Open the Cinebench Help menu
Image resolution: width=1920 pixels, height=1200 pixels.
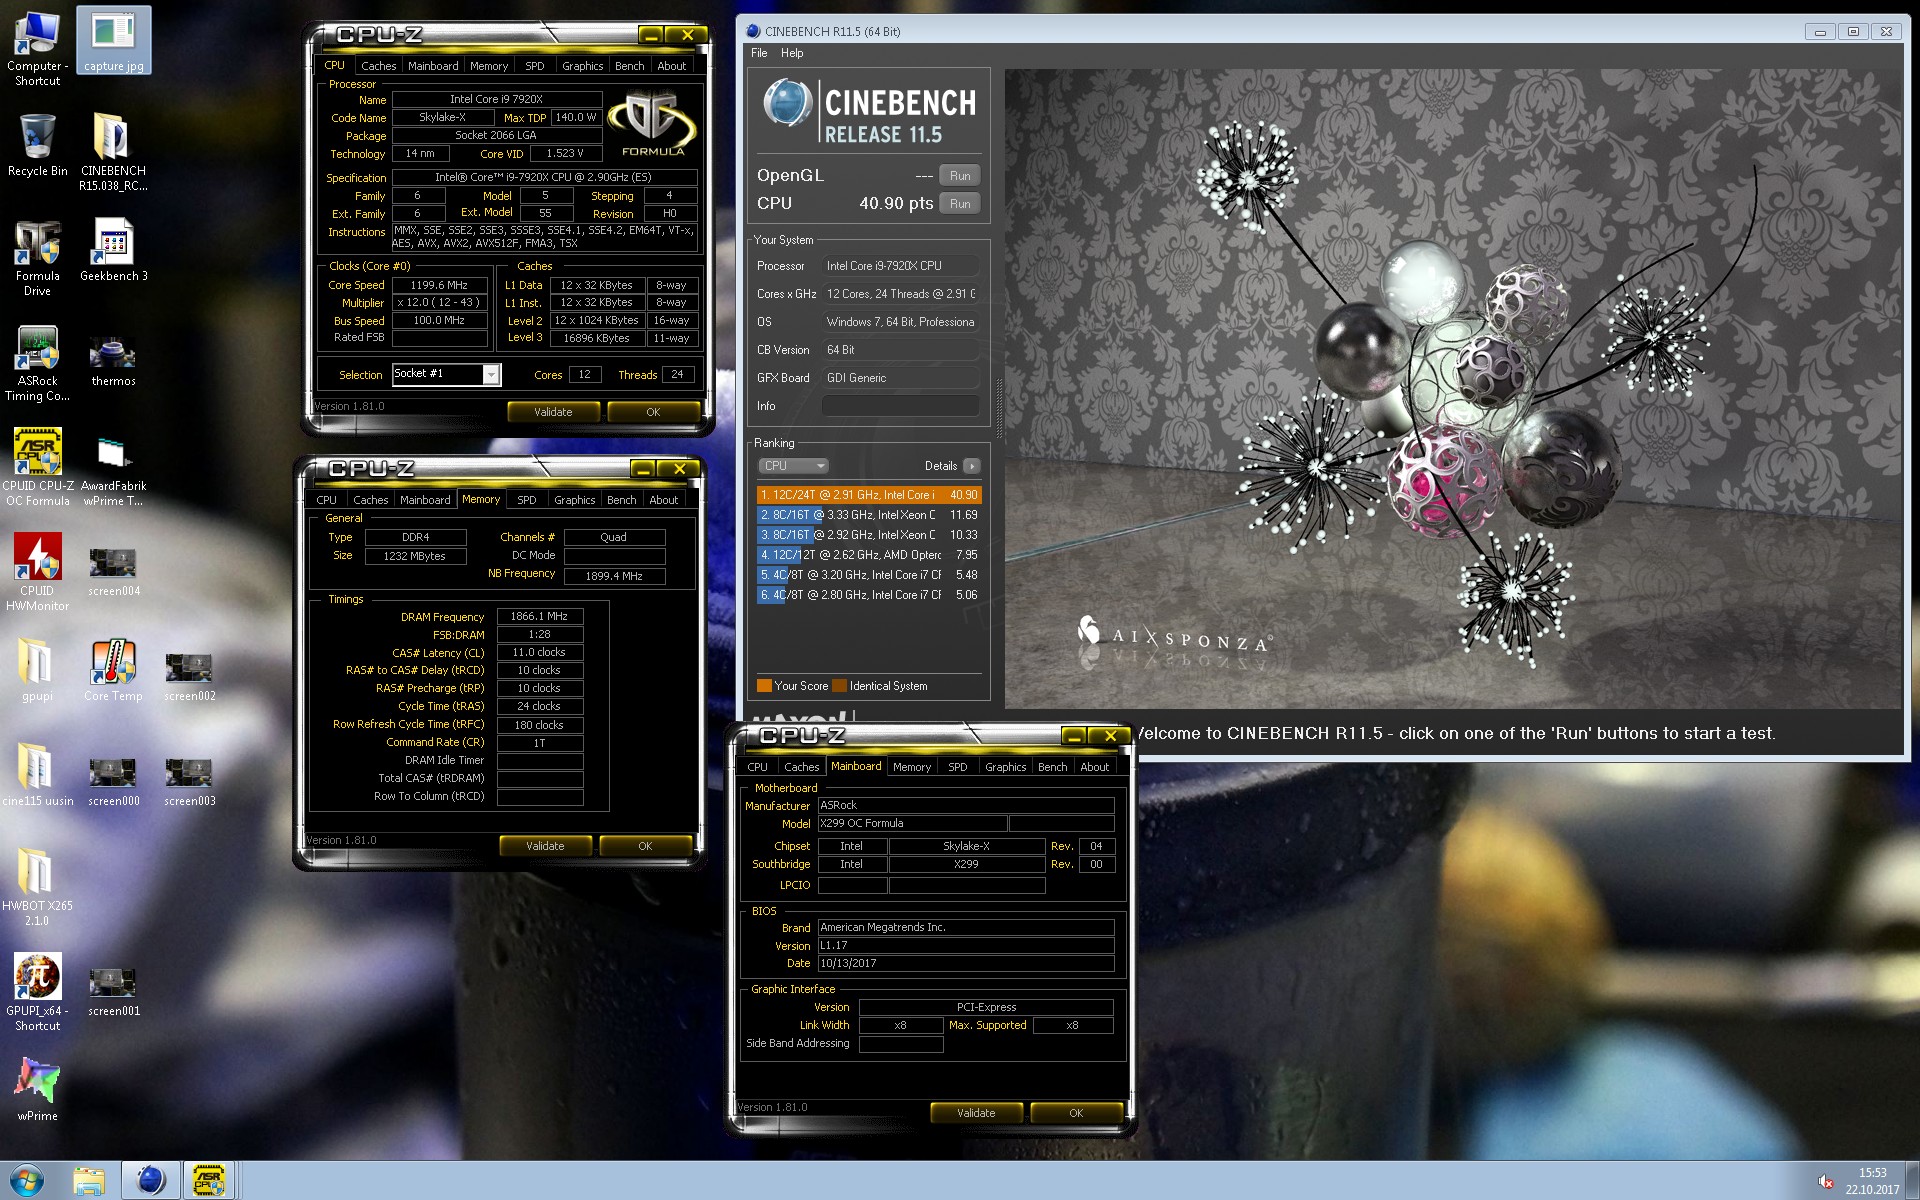click(x=792, y=53)
